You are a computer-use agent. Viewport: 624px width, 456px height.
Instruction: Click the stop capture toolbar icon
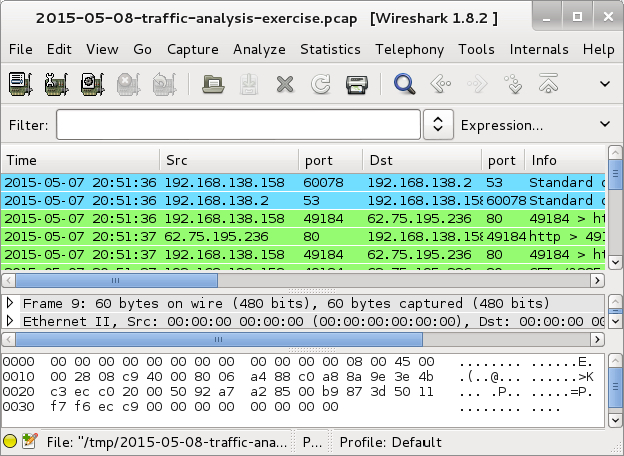tap(128, 84)
